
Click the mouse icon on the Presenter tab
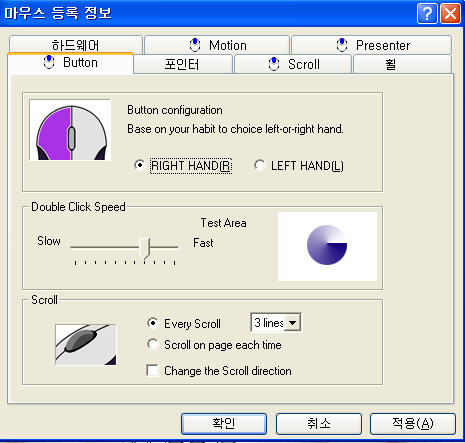click(x=342, y=45)
